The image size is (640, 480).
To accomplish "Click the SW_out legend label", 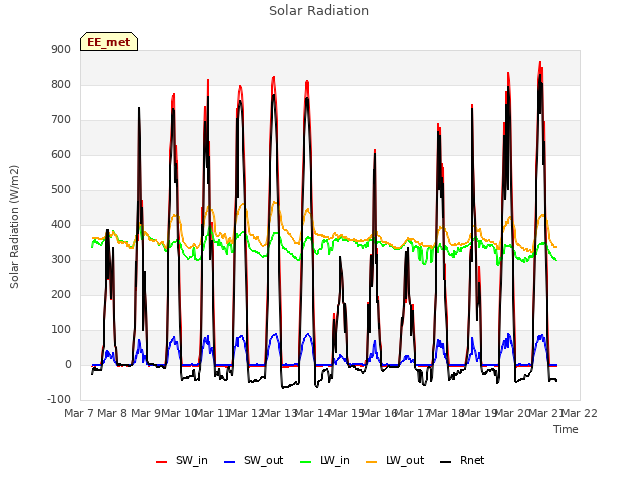I will 263,460.
